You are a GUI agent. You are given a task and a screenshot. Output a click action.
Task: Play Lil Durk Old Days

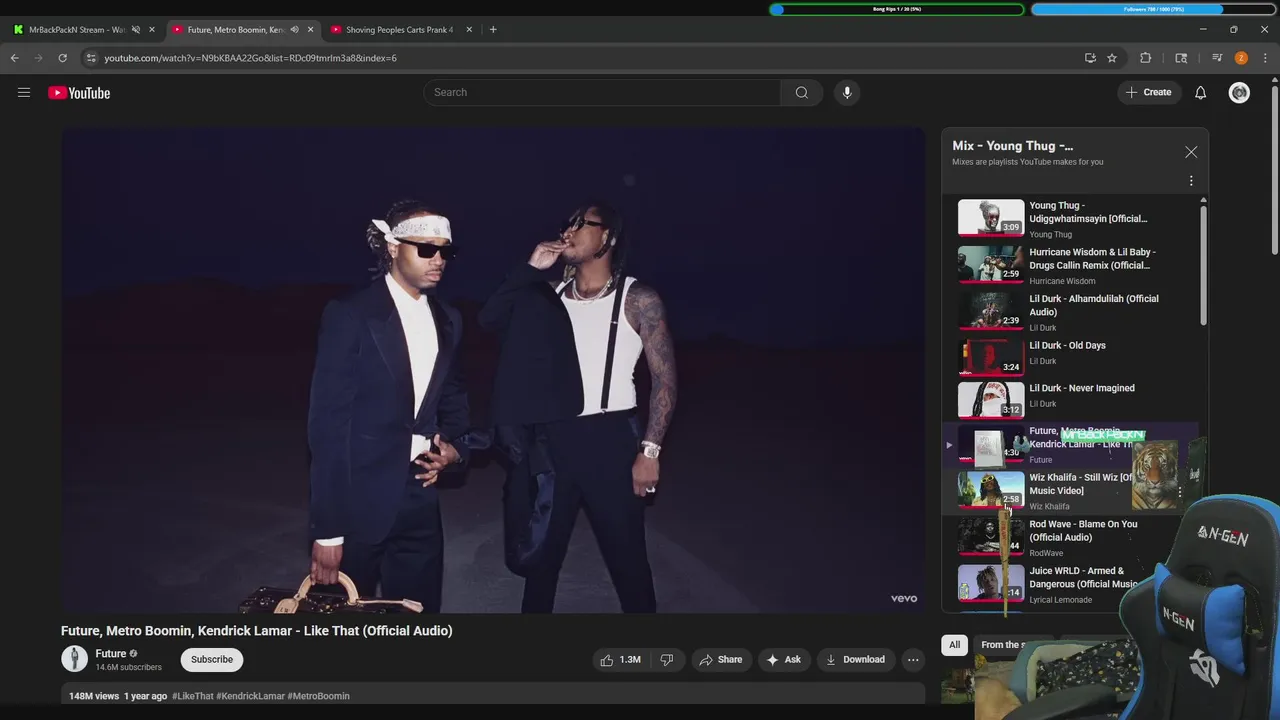pyautogui.click(x=1071, y=355)
